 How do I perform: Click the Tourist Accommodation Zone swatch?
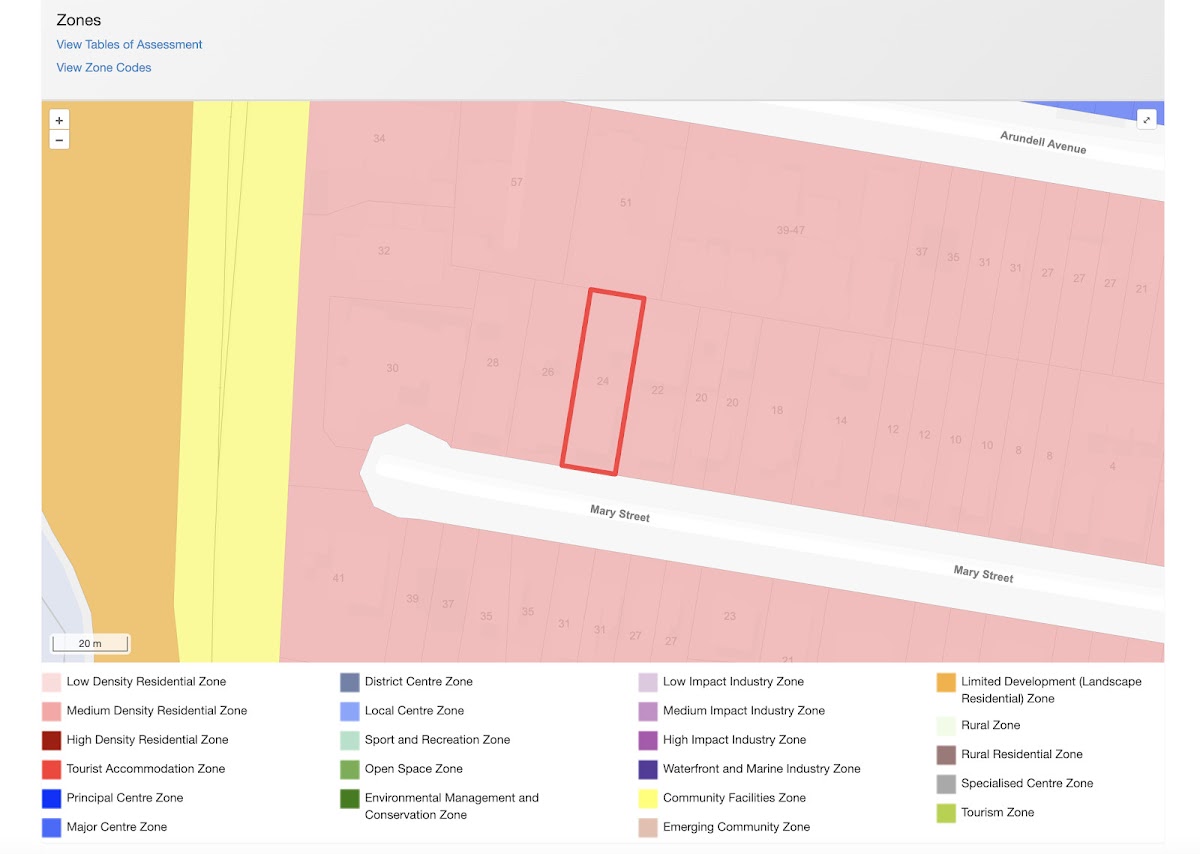click(50, 770)
